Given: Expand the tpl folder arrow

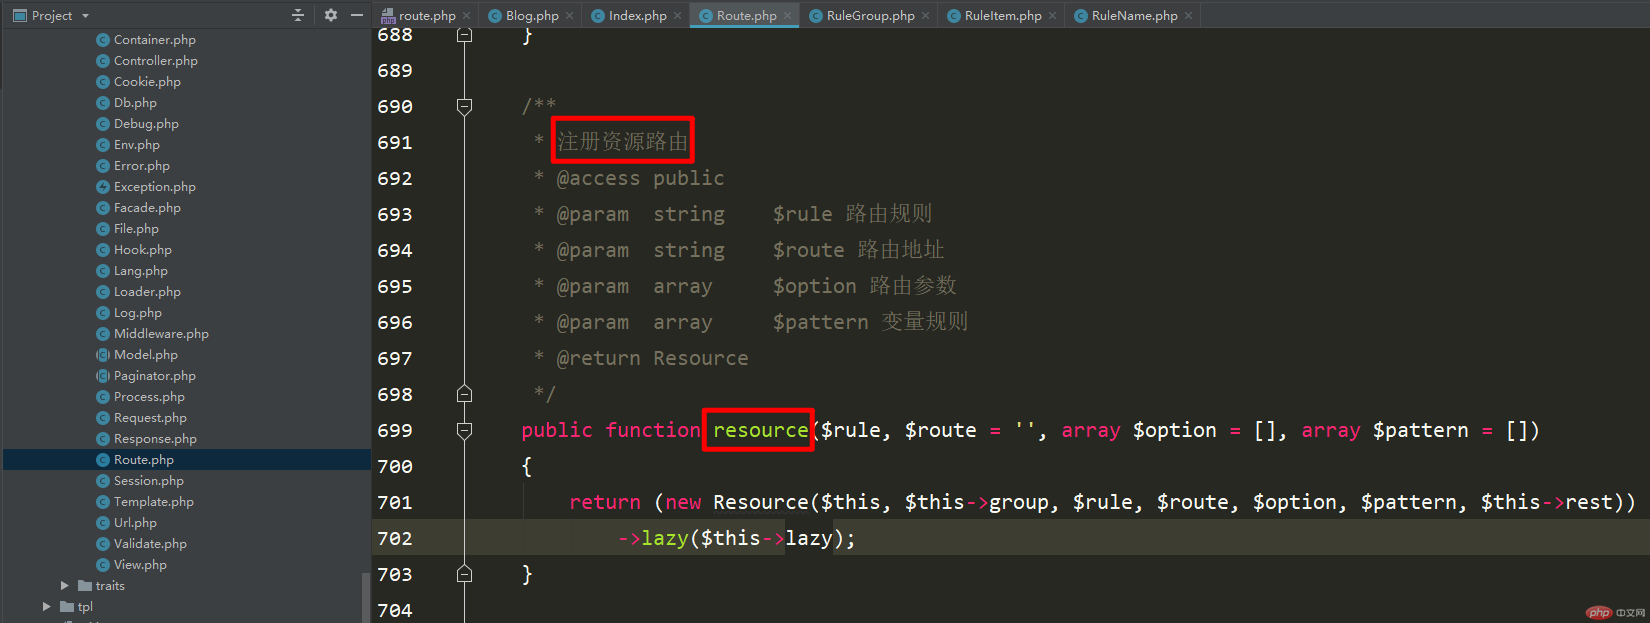Looking at the screenshot, I should click(x=46, y=607).
